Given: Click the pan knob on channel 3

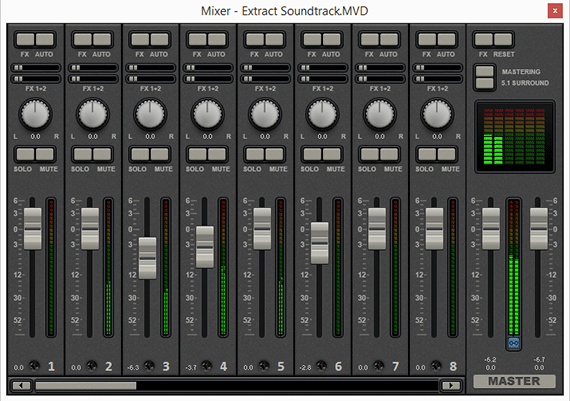Looking at the screenshot, I should tap(150, 114).
